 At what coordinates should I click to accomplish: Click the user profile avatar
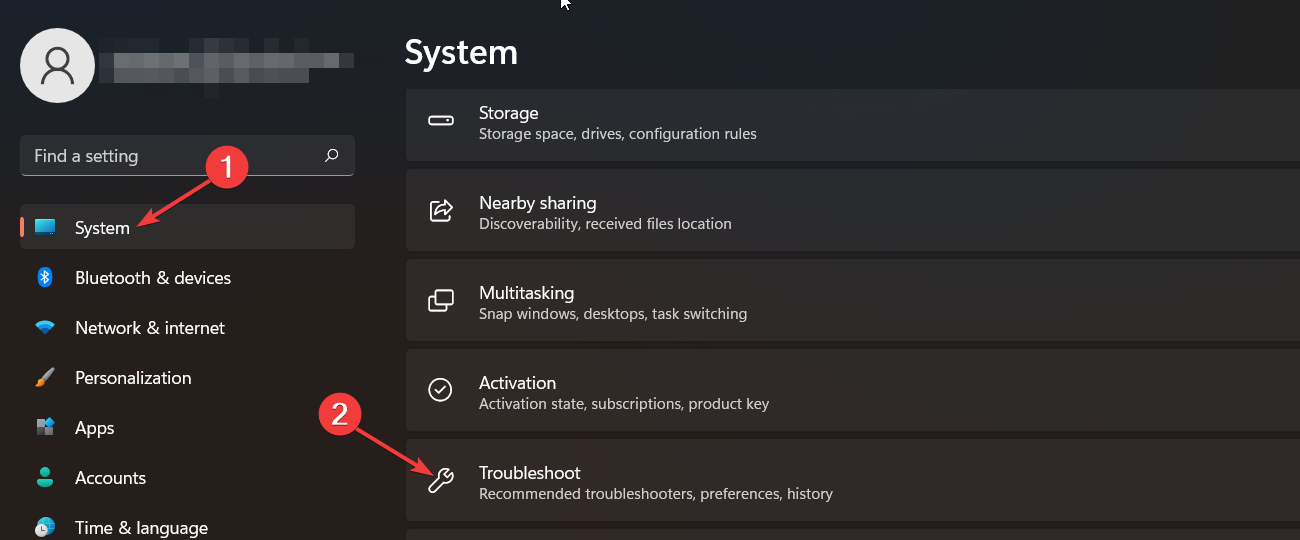pyautogui.click(x=58, y=65)
